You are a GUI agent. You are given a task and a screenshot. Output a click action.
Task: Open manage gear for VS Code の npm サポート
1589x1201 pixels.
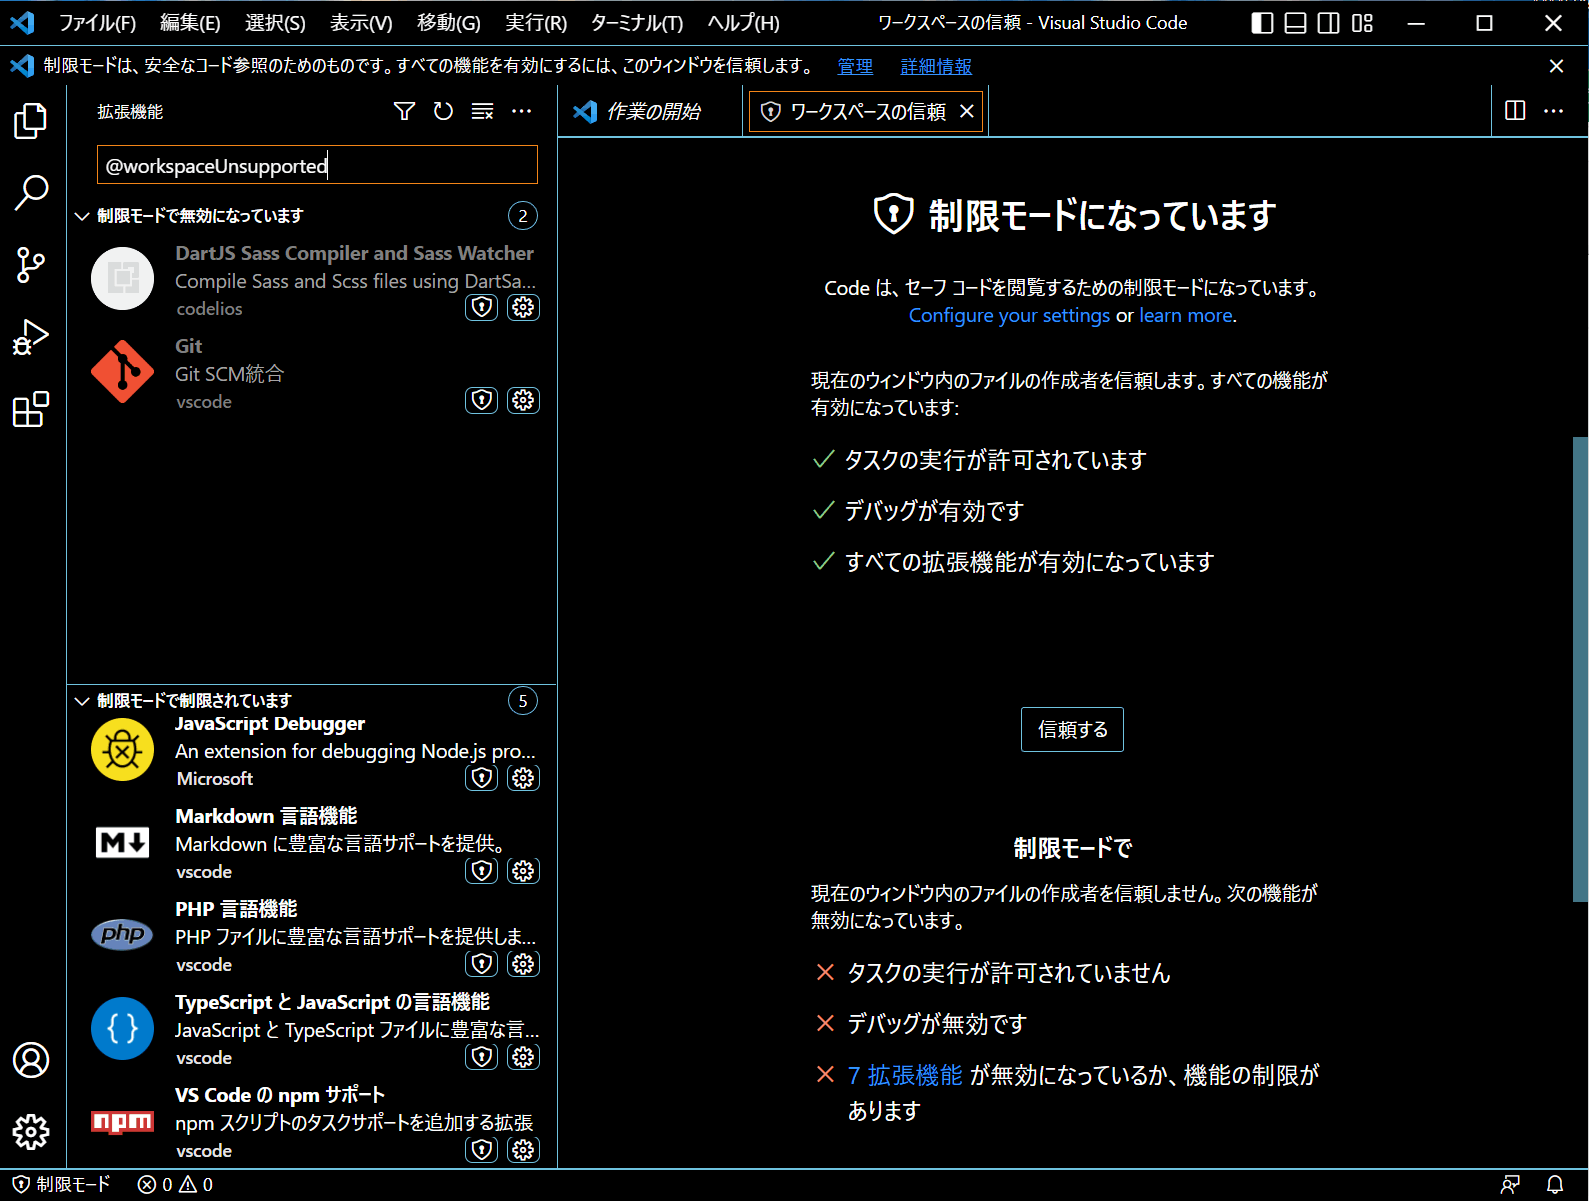(x=523, y=1150)
